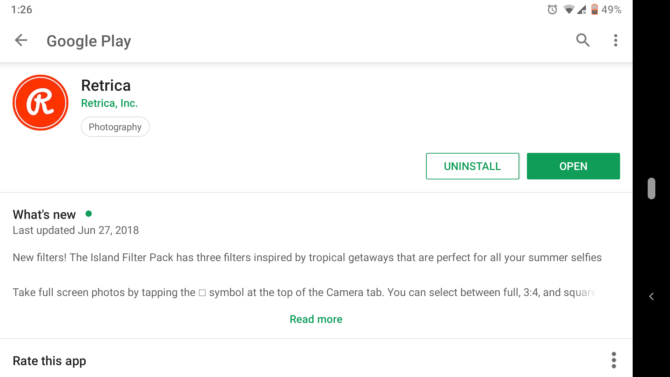Tap the green What's new dot
Viewport: 670px width, 377px height.
tap(88, 213)
